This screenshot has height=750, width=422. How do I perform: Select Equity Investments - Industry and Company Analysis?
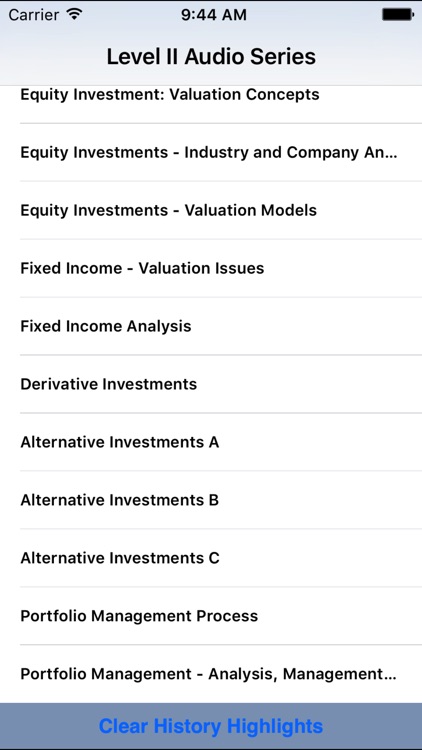[x=211, y=152]
